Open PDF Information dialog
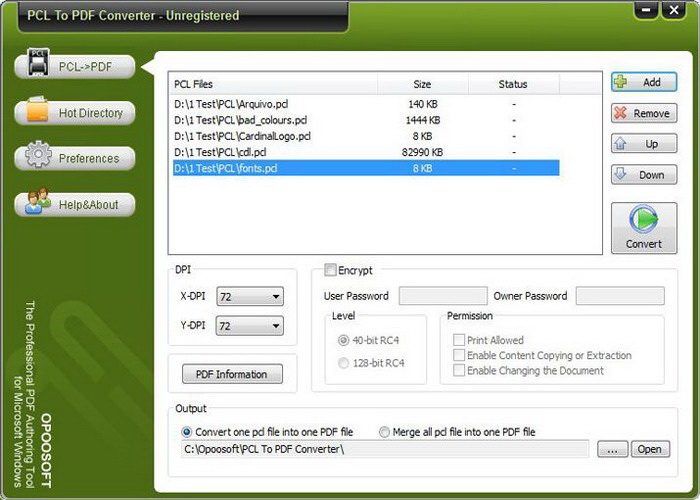The image size is (700, 500). [232, 374]
